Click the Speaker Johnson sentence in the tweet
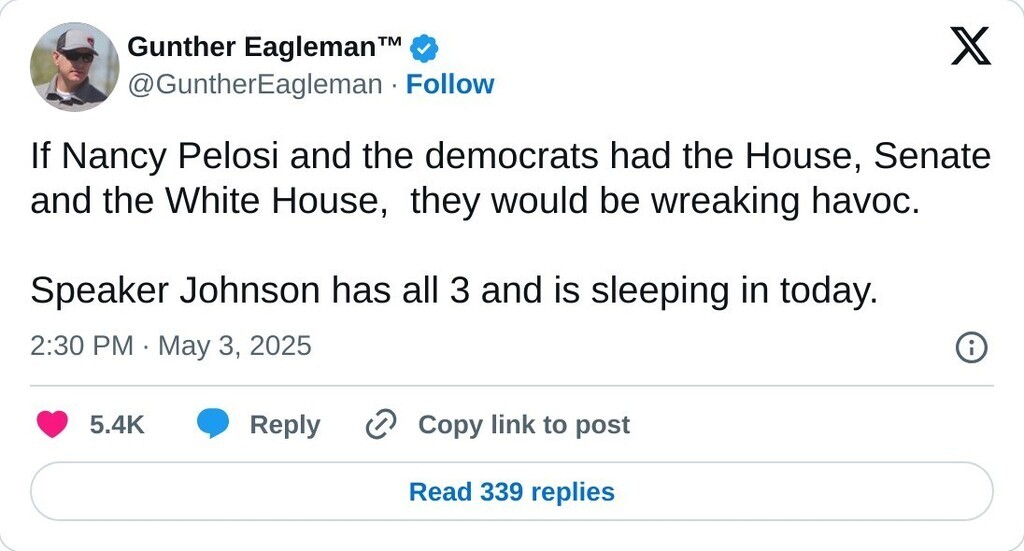 pyautogui.click(x=453, y=290)
